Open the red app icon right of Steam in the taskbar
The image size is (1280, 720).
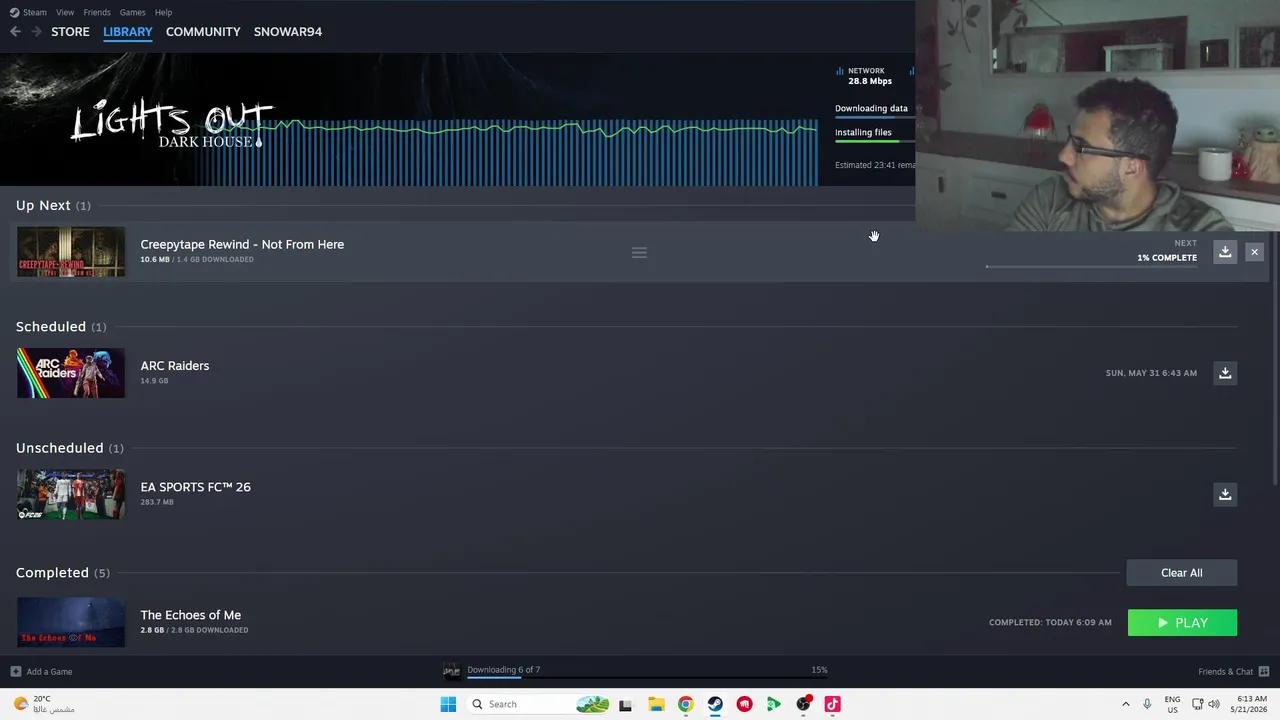744,704
